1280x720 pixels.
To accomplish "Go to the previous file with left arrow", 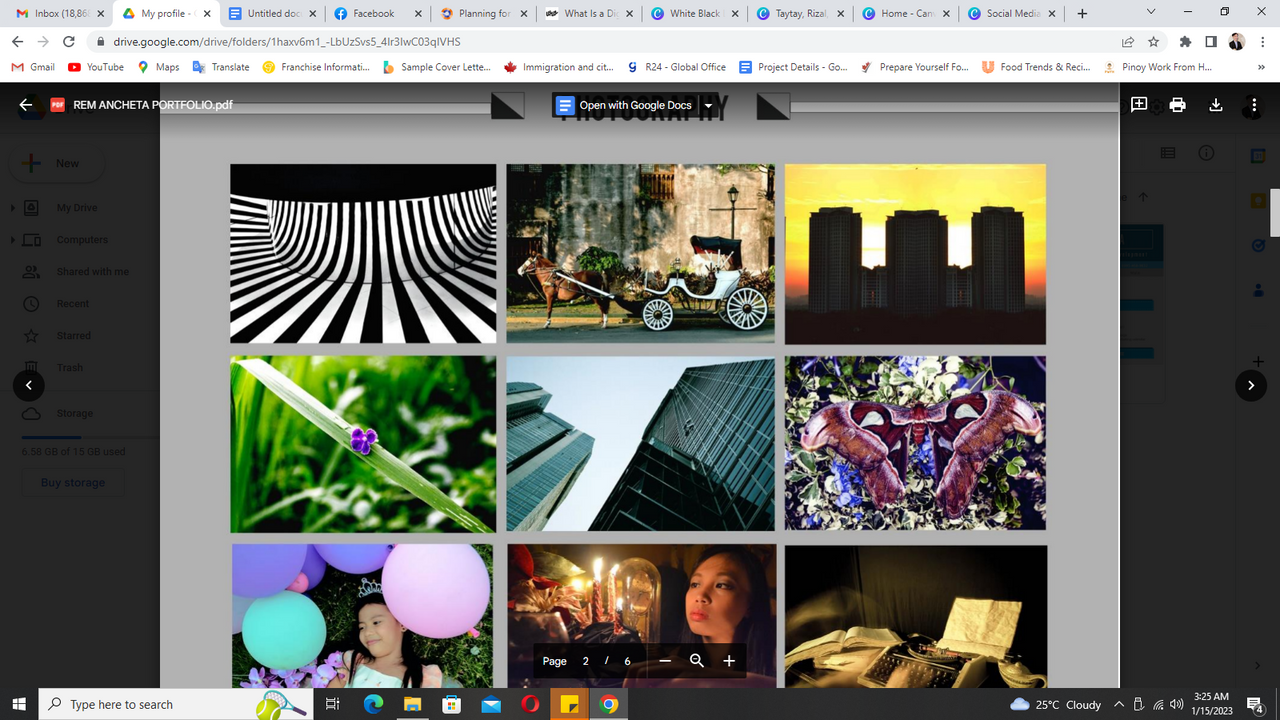I will pos(28,385).
